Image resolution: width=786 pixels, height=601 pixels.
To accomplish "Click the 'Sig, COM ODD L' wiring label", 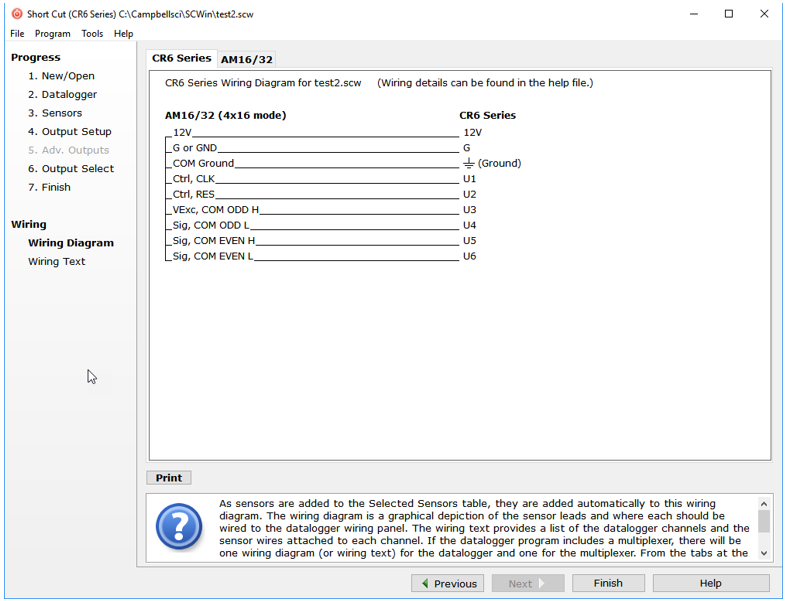I will pyautogui.click(x=211, y=225).
